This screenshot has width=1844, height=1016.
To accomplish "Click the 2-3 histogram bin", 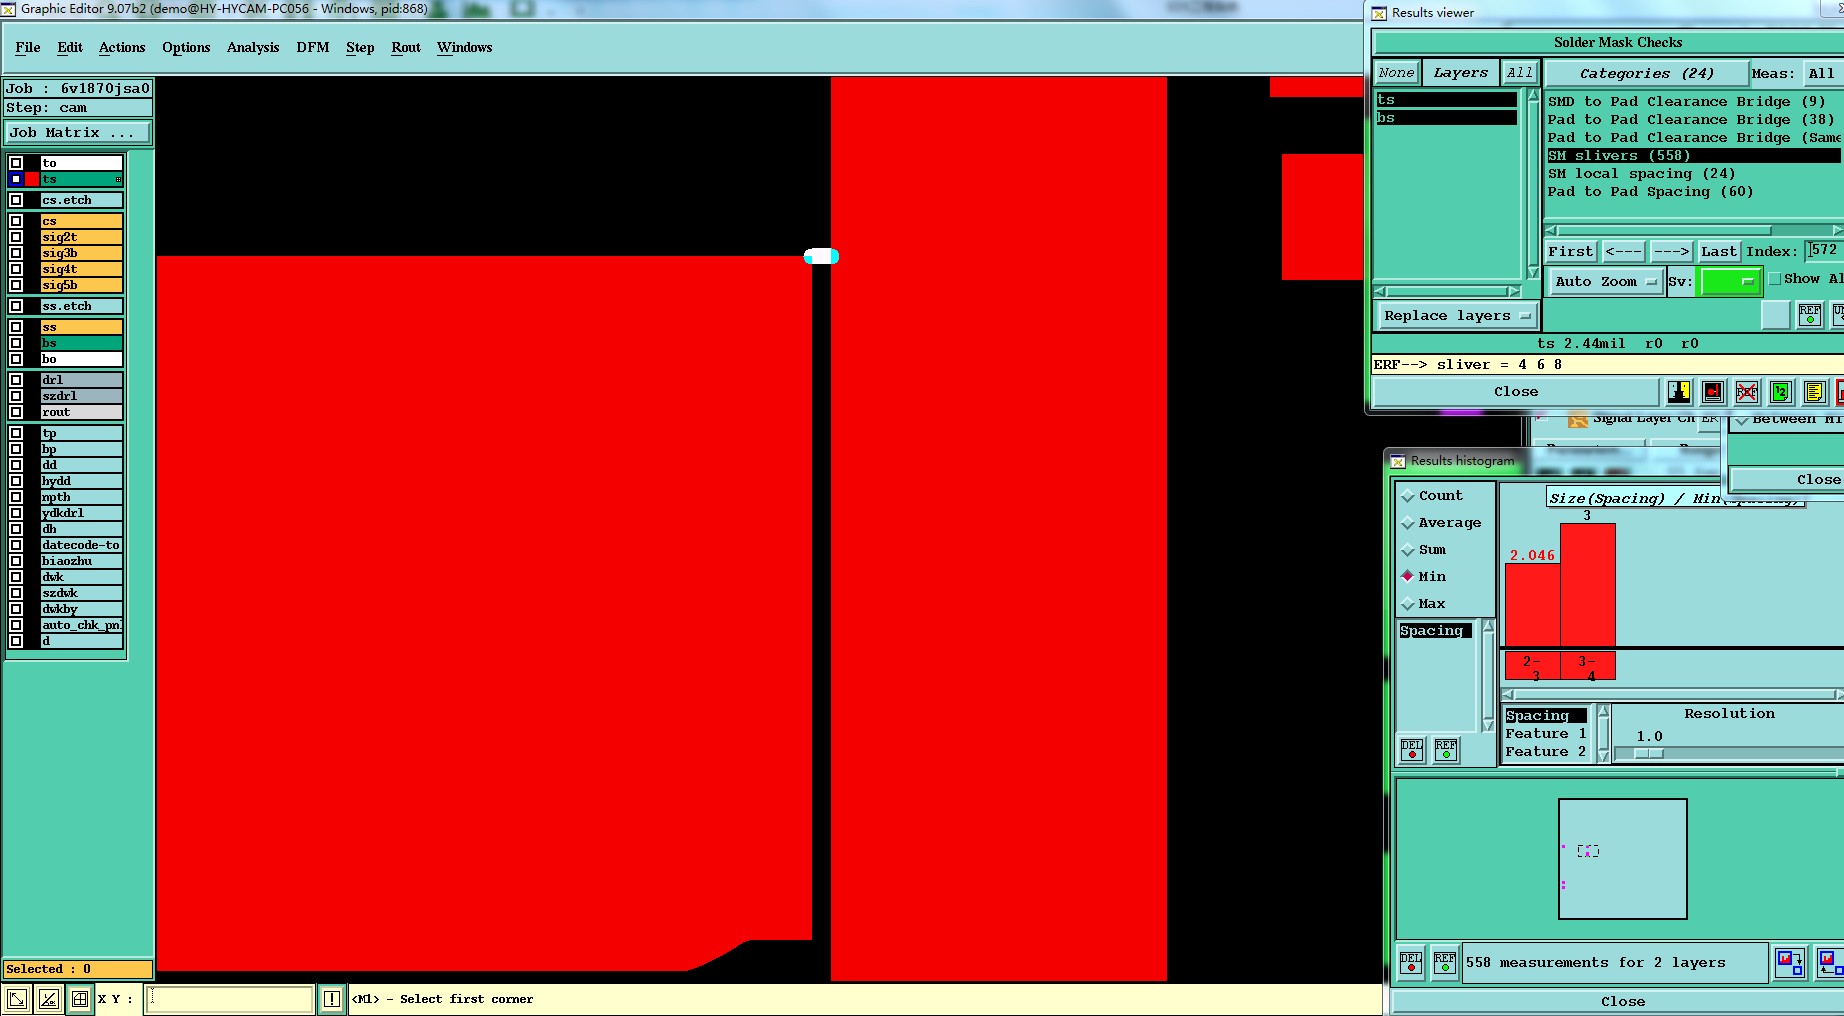I will [x=1532, y=666].
